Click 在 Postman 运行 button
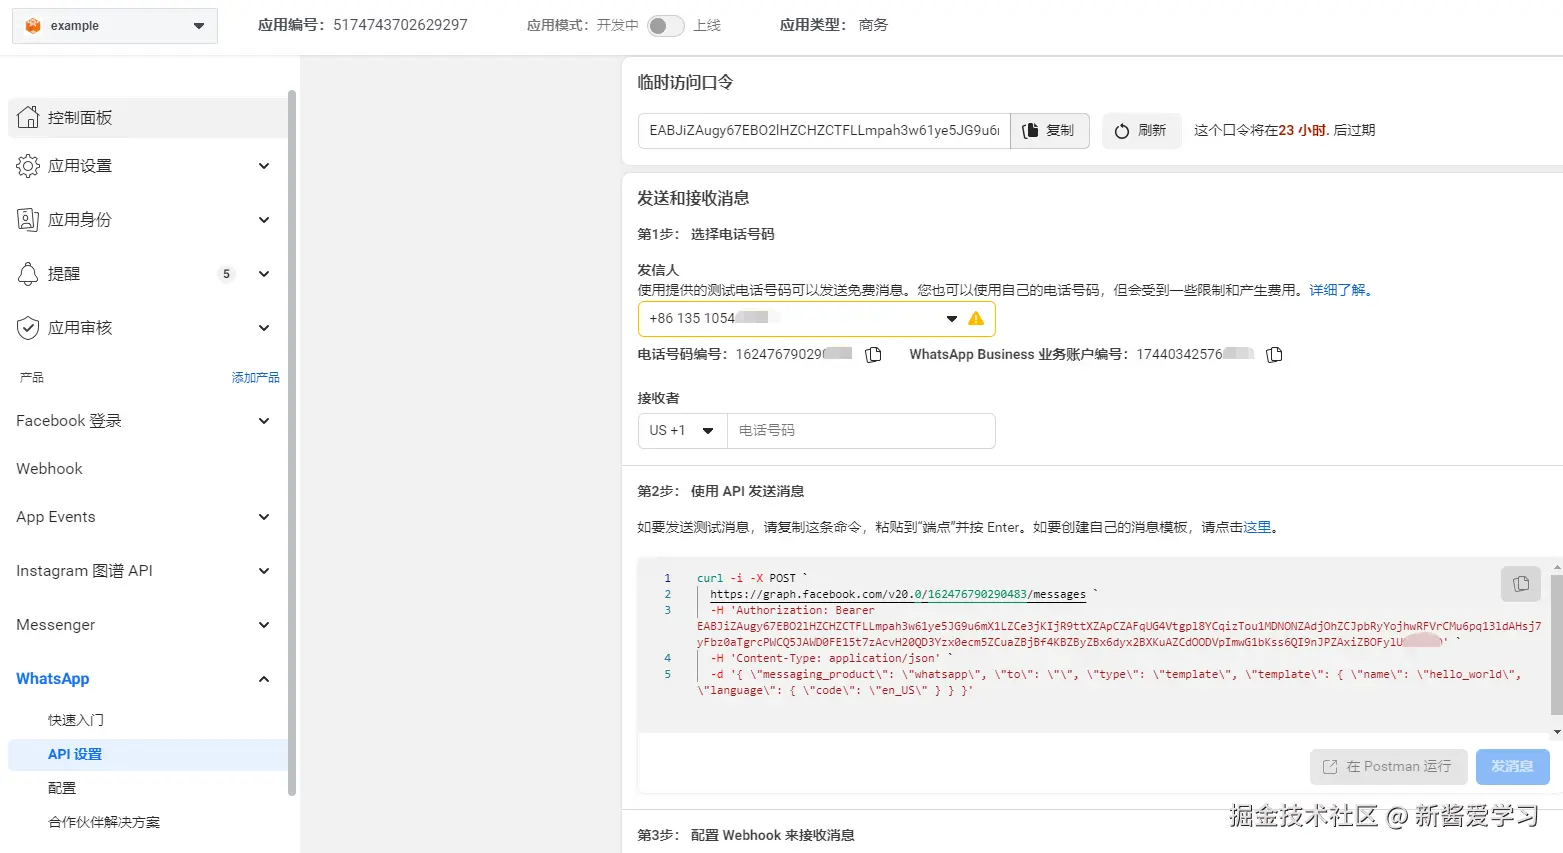Image resolution: width=1563 pixels, height=853 pixels. (x=1388, y=767)
